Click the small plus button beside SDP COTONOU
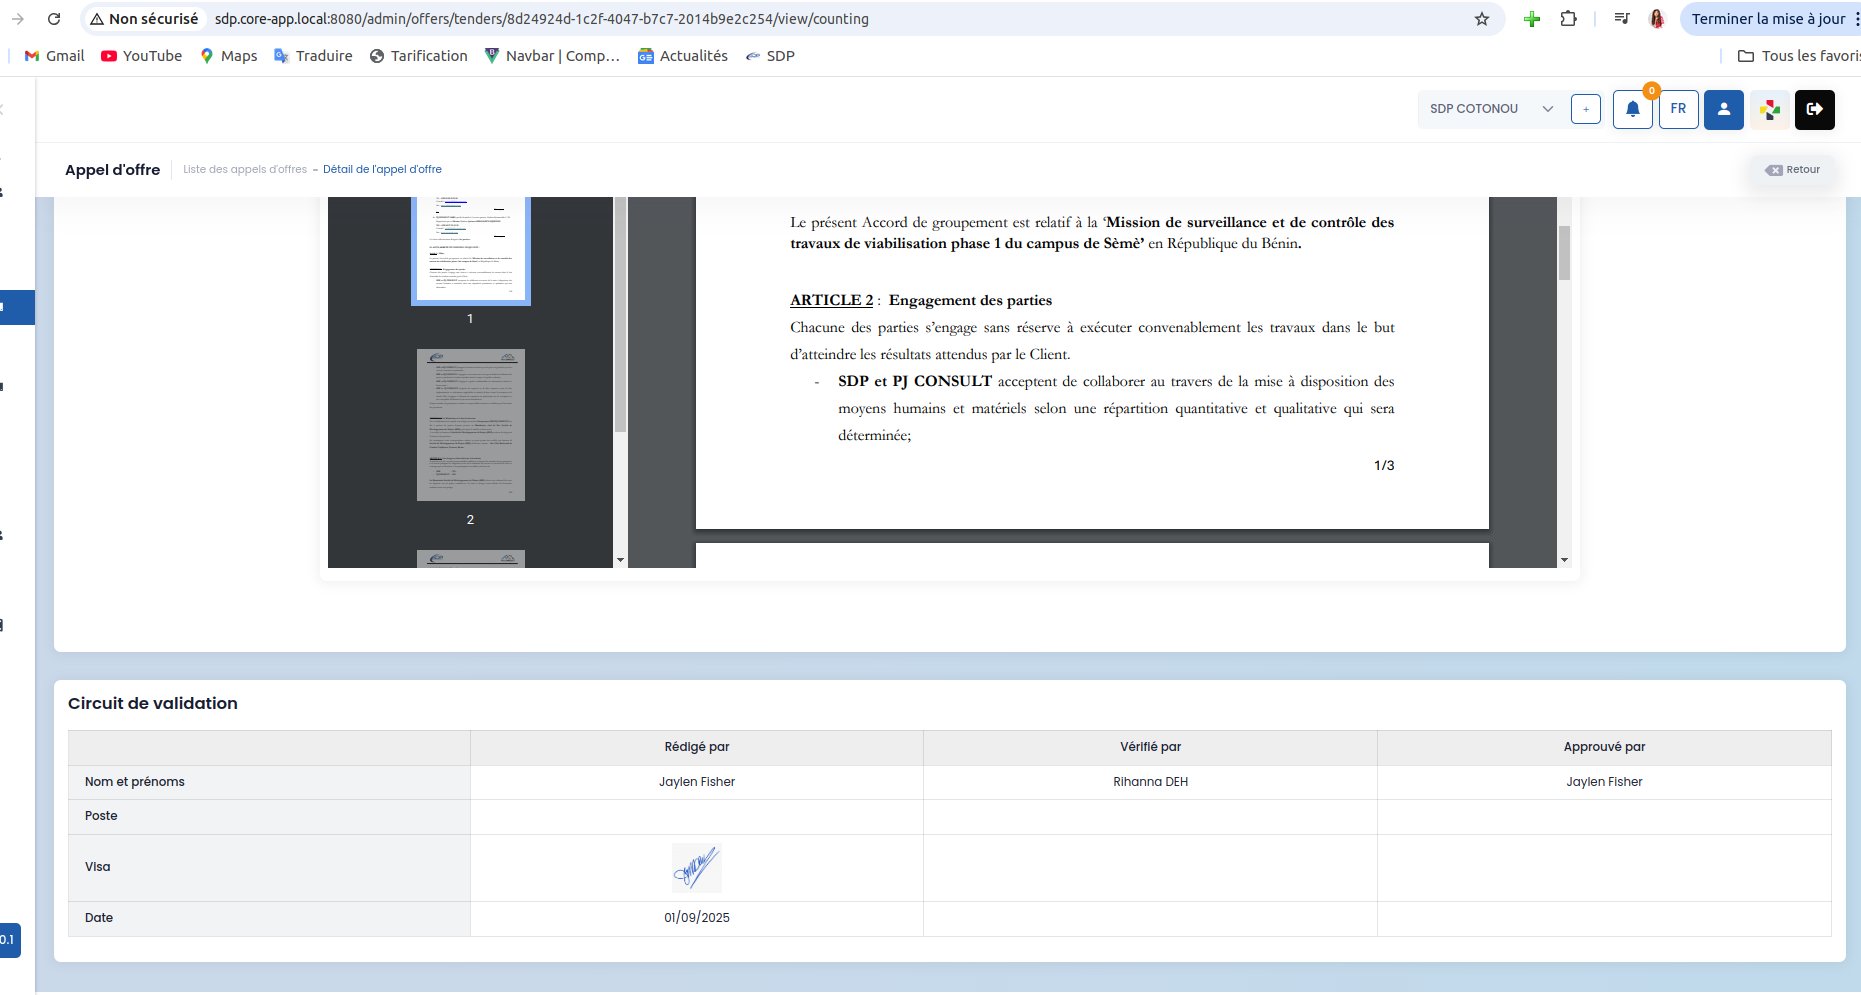 coord(1586,109)
